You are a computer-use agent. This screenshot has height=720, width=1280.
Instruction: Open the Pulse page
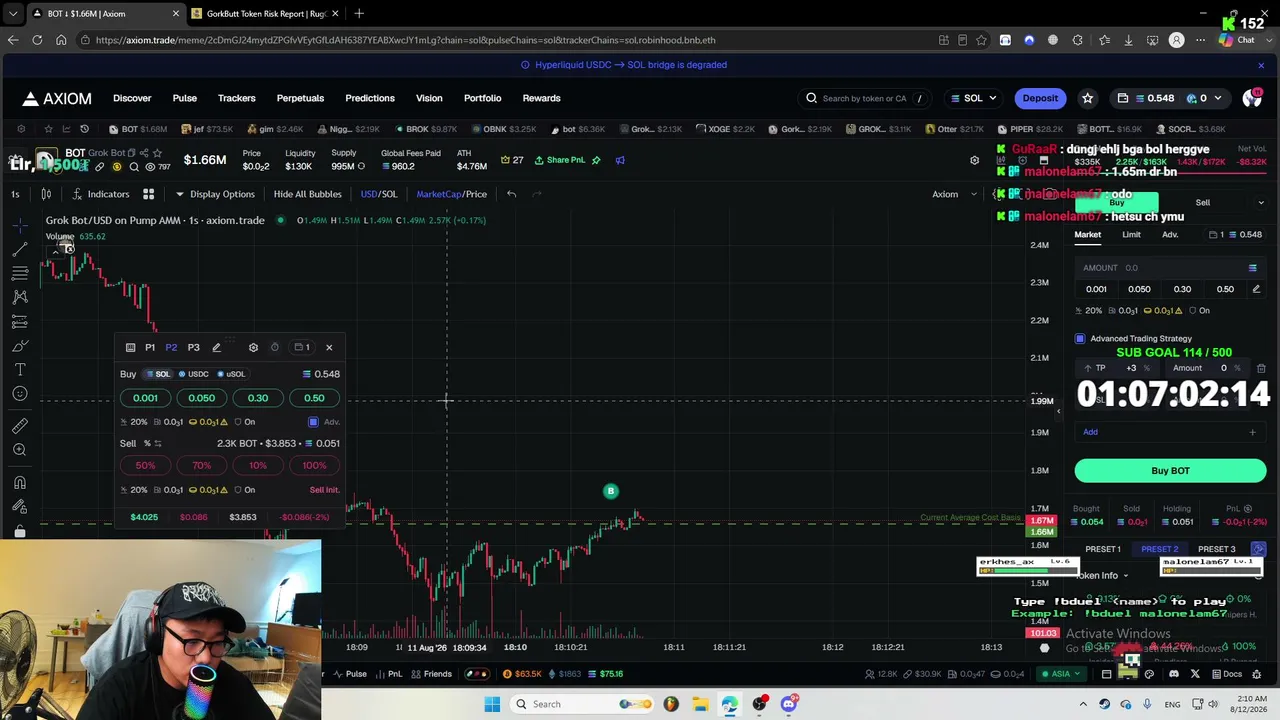pos(184,98)
